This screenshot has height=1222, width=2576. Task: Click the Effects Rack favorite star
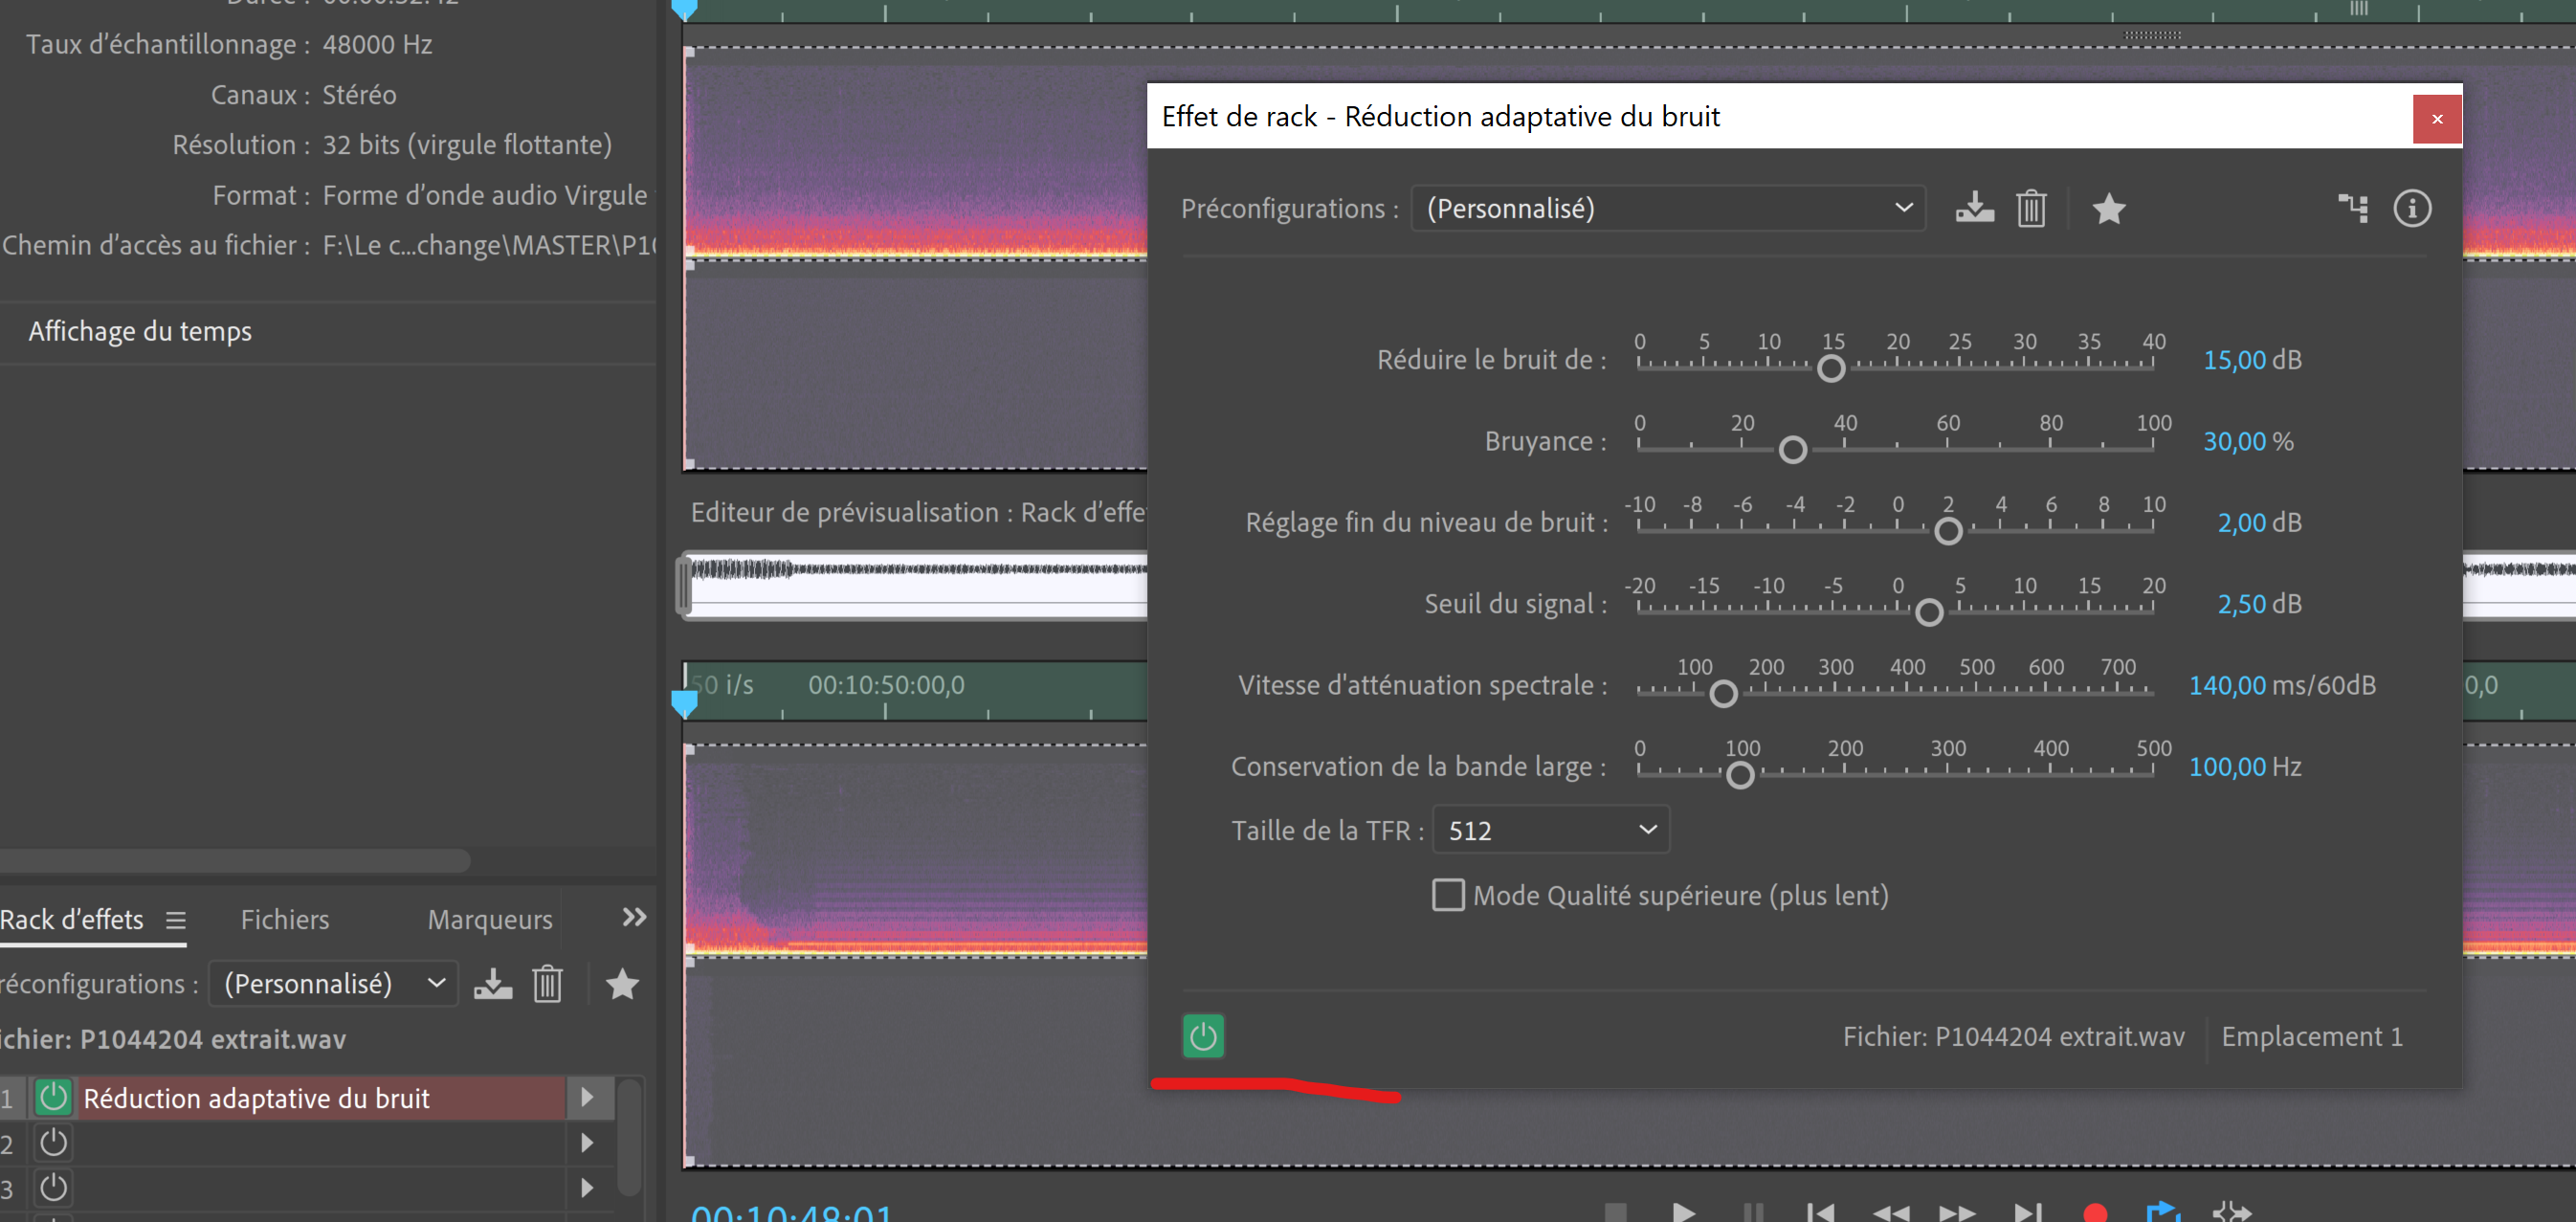622,984
